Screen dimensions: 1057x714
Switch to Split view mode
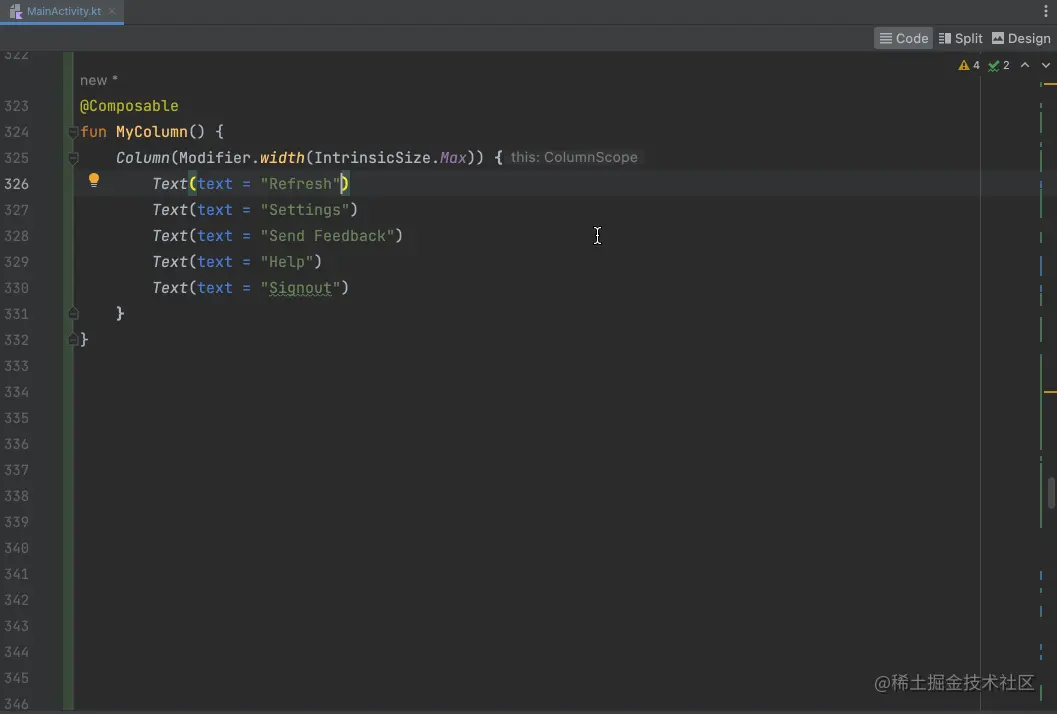(x=961, y=38)
